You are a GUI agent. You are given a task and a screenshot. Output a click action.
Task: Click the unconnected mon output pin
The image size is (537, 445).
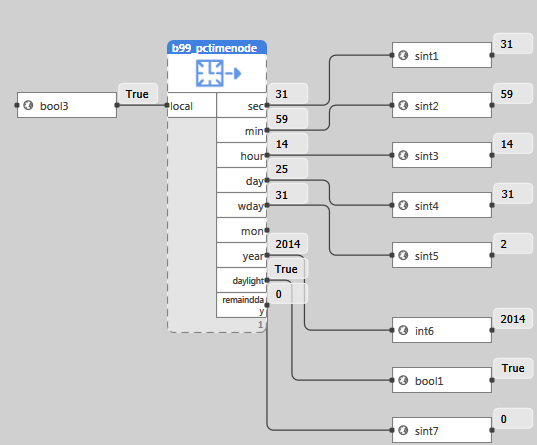pos(267,230)
